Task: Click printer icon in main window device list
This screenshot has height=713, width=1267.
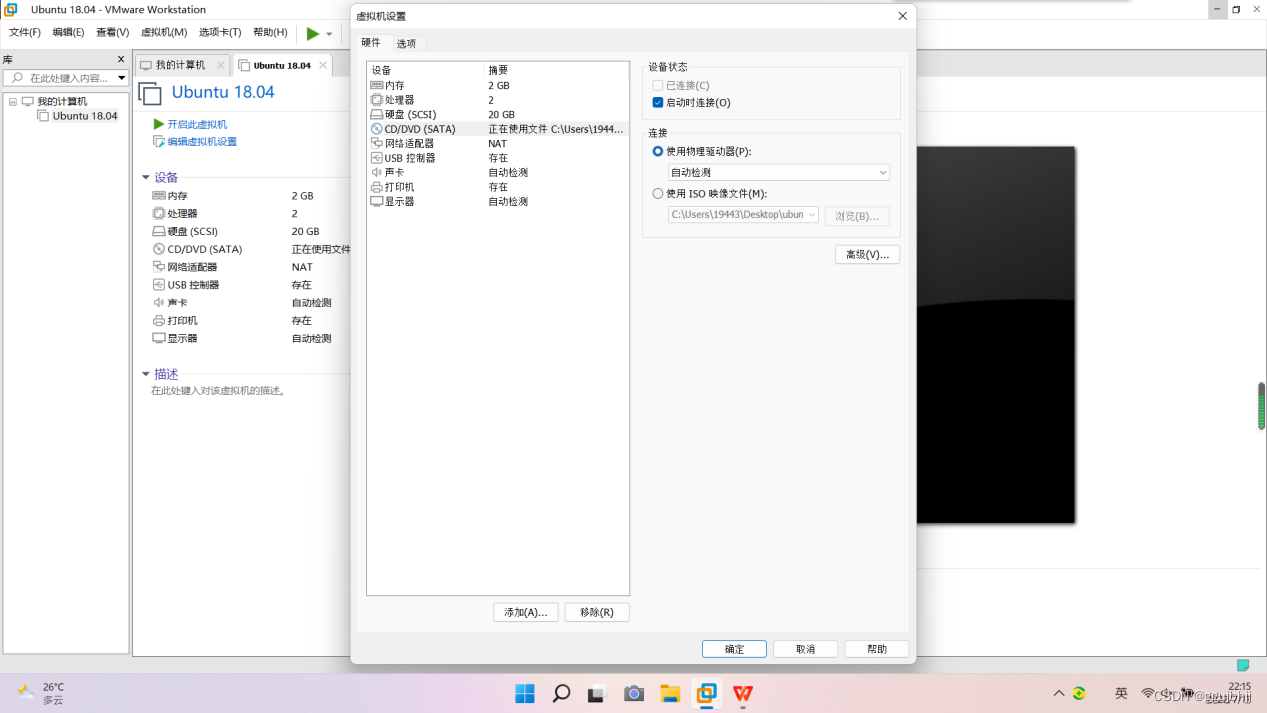Action: click(159, 321)
